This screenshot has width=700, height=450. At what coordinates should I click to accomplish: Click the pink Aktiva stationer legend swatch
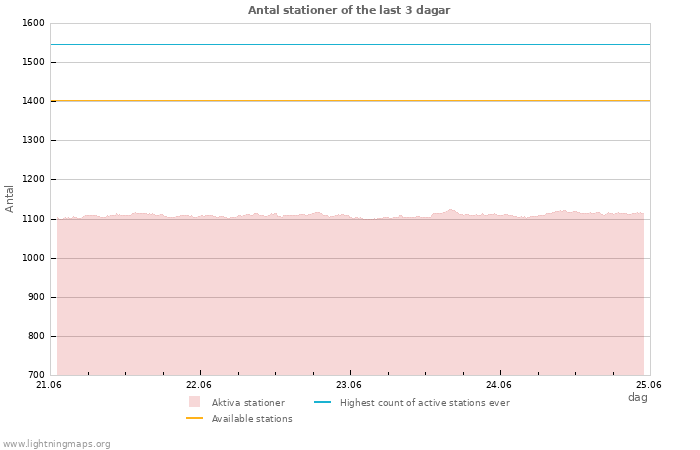(194, 402)
